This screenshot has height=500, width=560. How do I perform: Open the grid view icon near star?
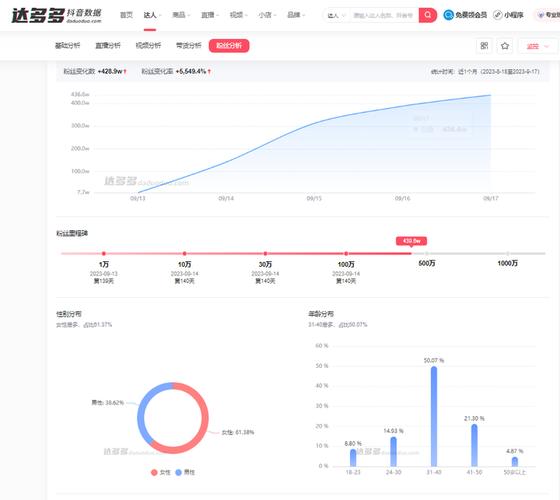[x=484, y=46]
